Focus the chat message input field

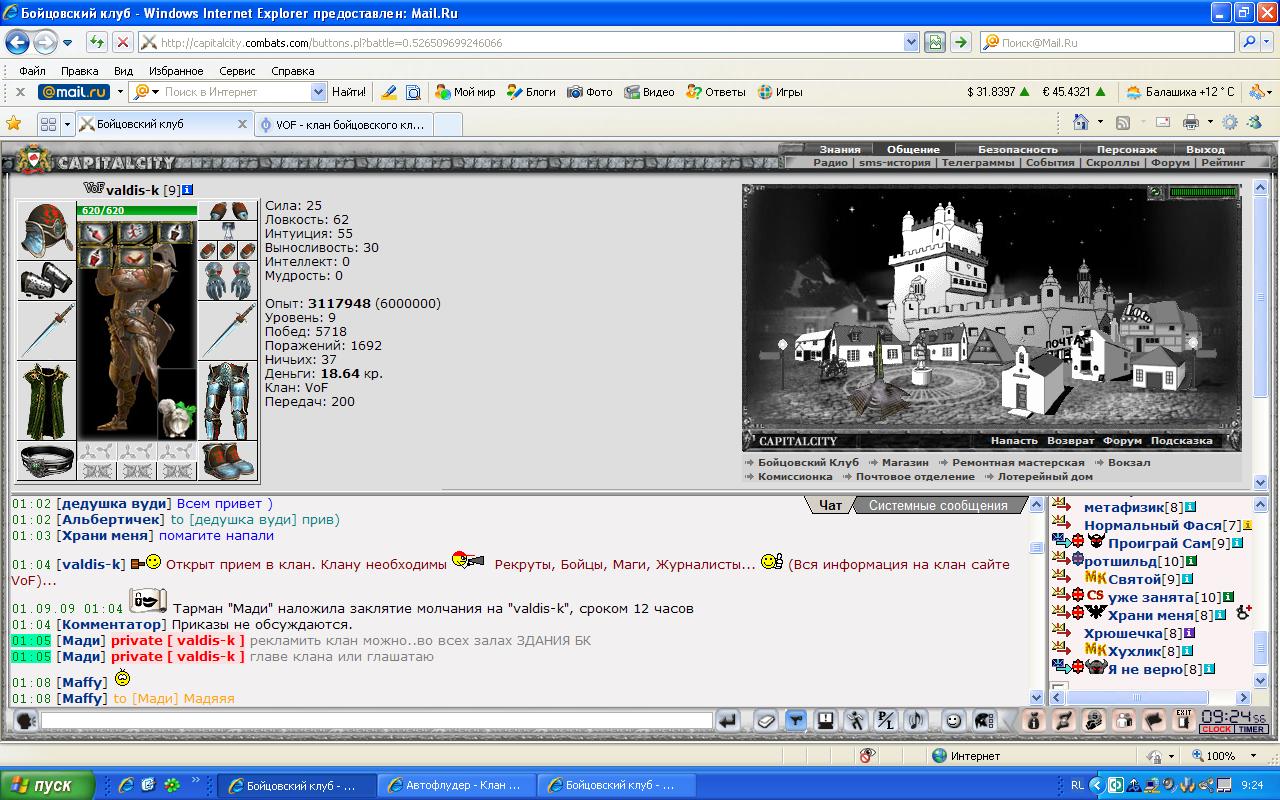(376, 721)
